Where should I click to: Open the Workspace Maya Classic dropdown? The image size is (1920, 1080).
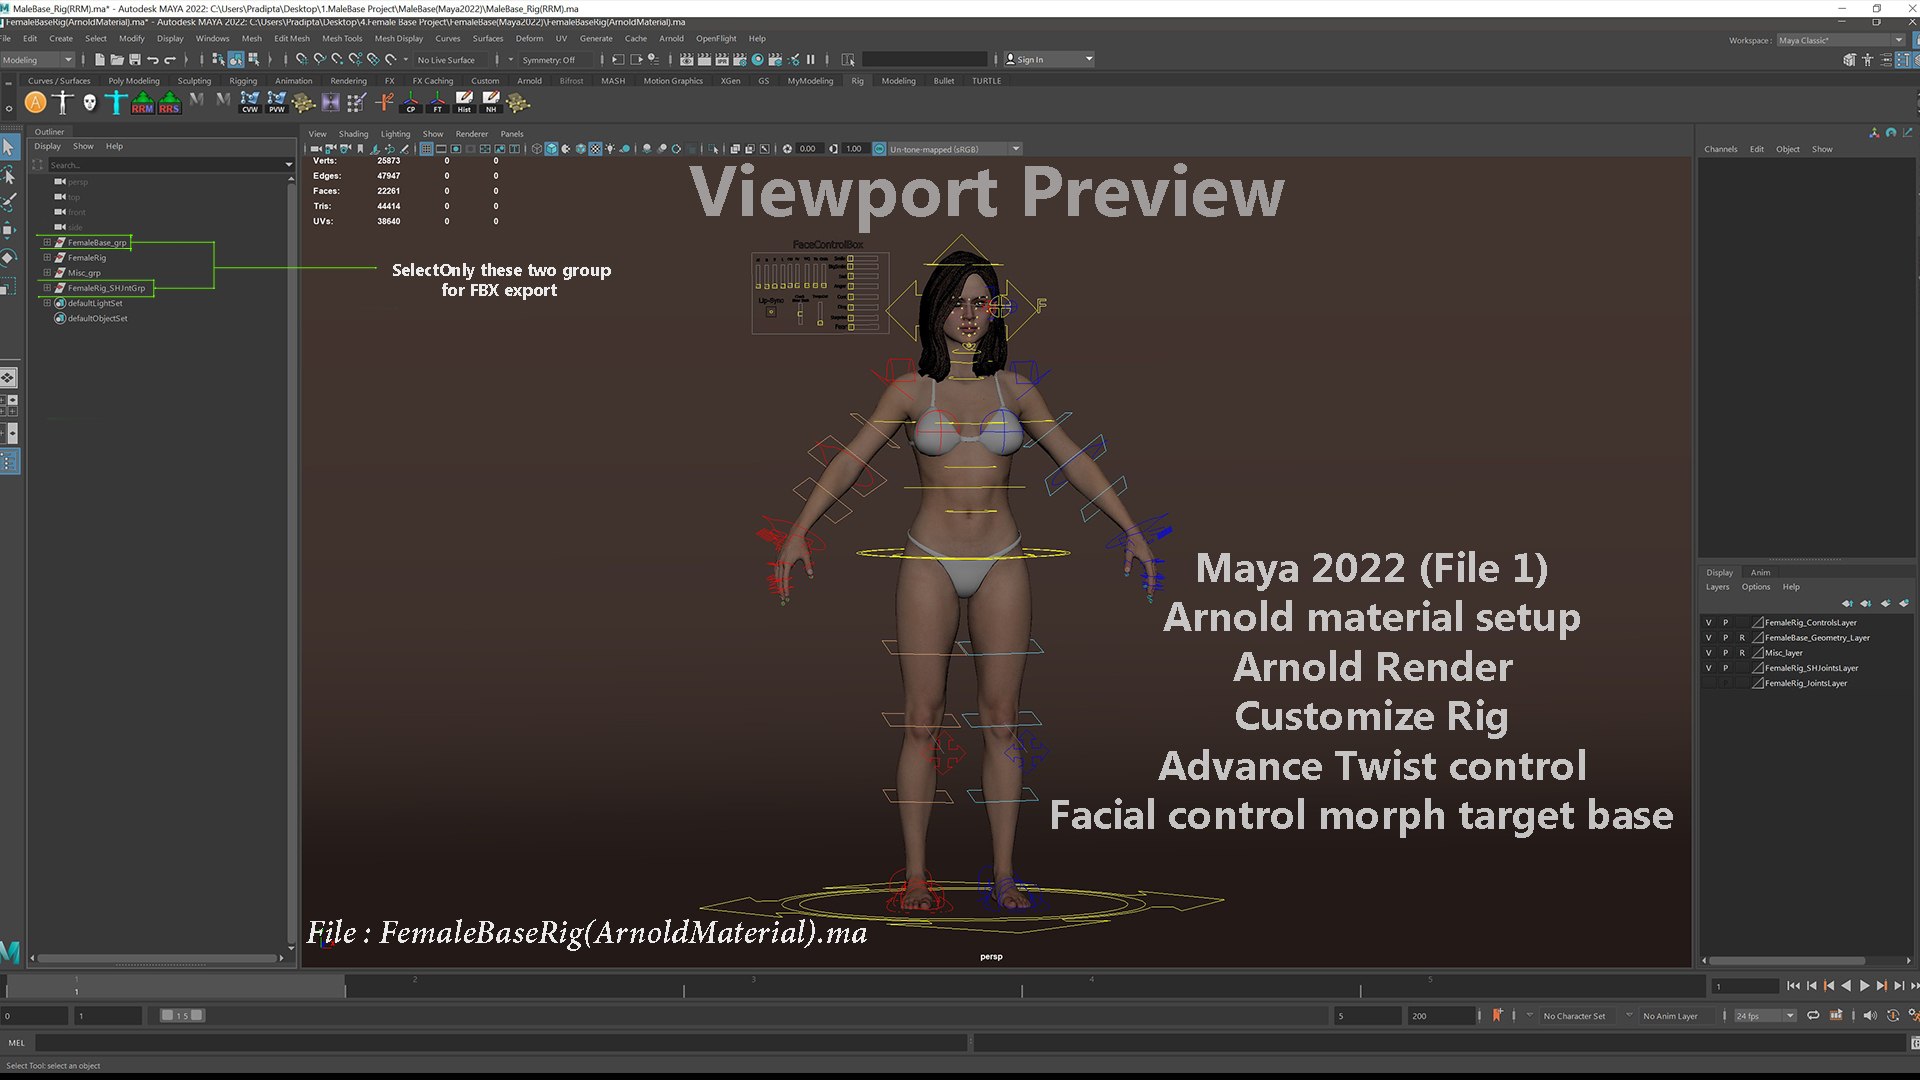[x=1840, y=40]
